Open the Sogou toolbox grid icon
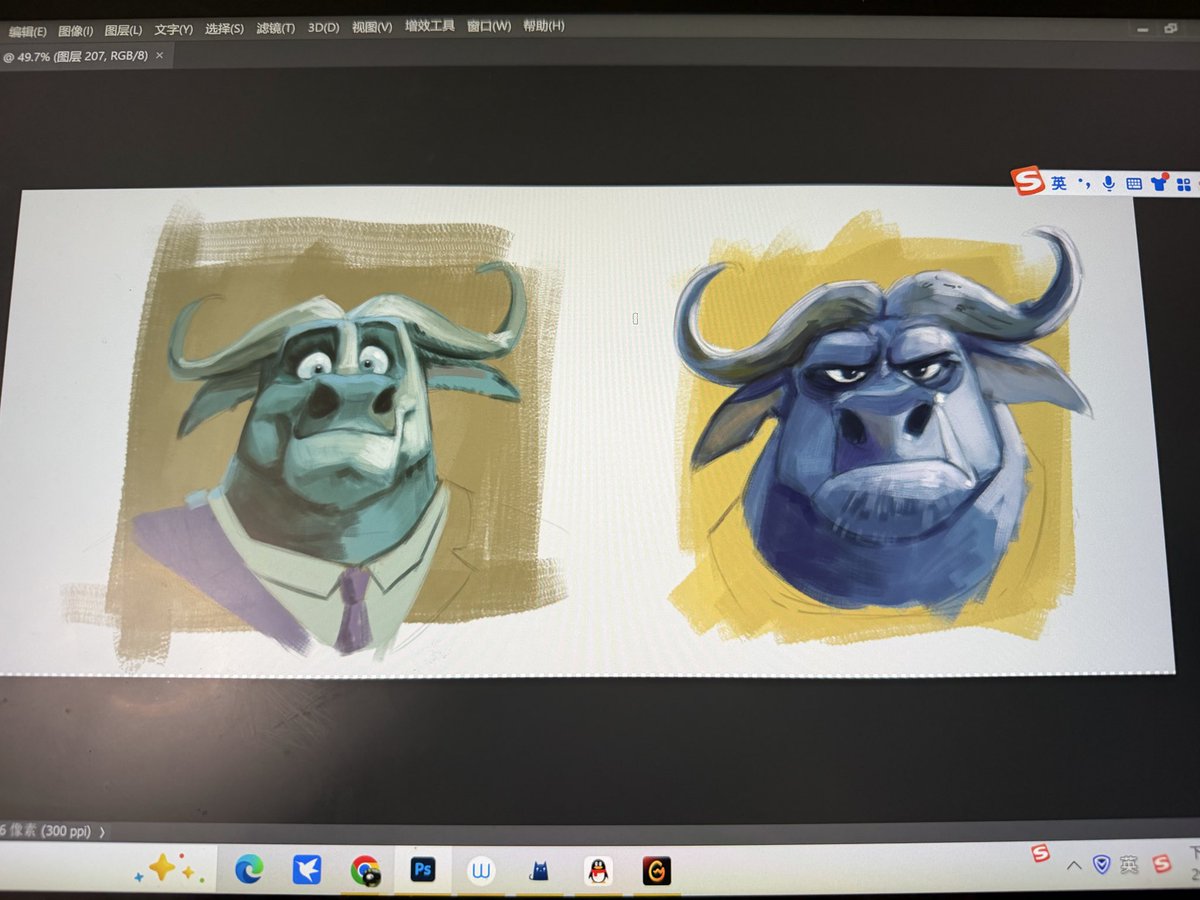This screenshot has height=900, width=1200. 1185,184
